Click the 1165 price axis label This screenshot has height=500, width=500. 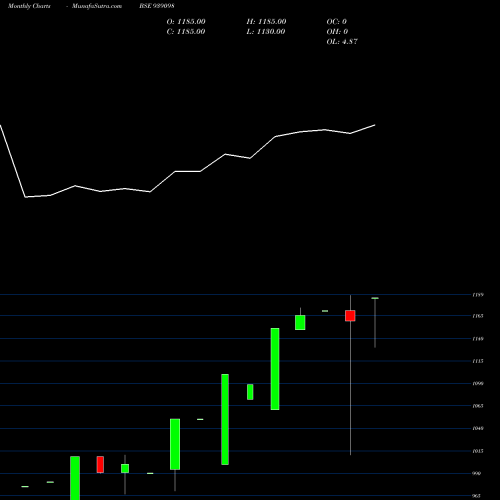coord(478,316)
